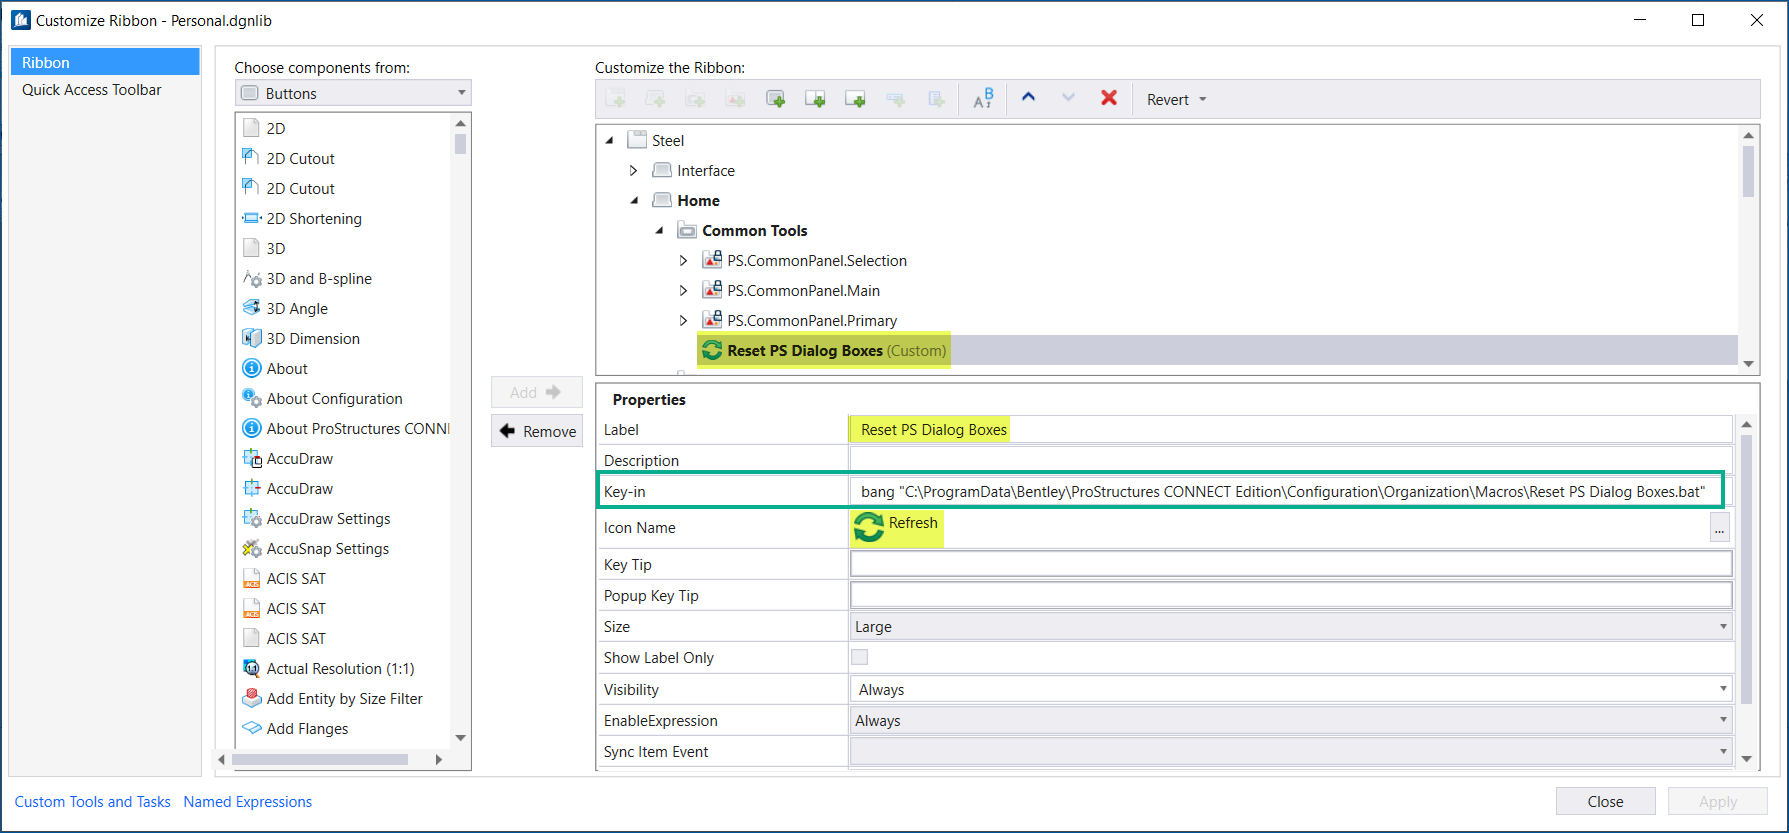This screenshot has height=833, width=1789.
Task: Click the About Configuration icon
Action: coord(252,398)
